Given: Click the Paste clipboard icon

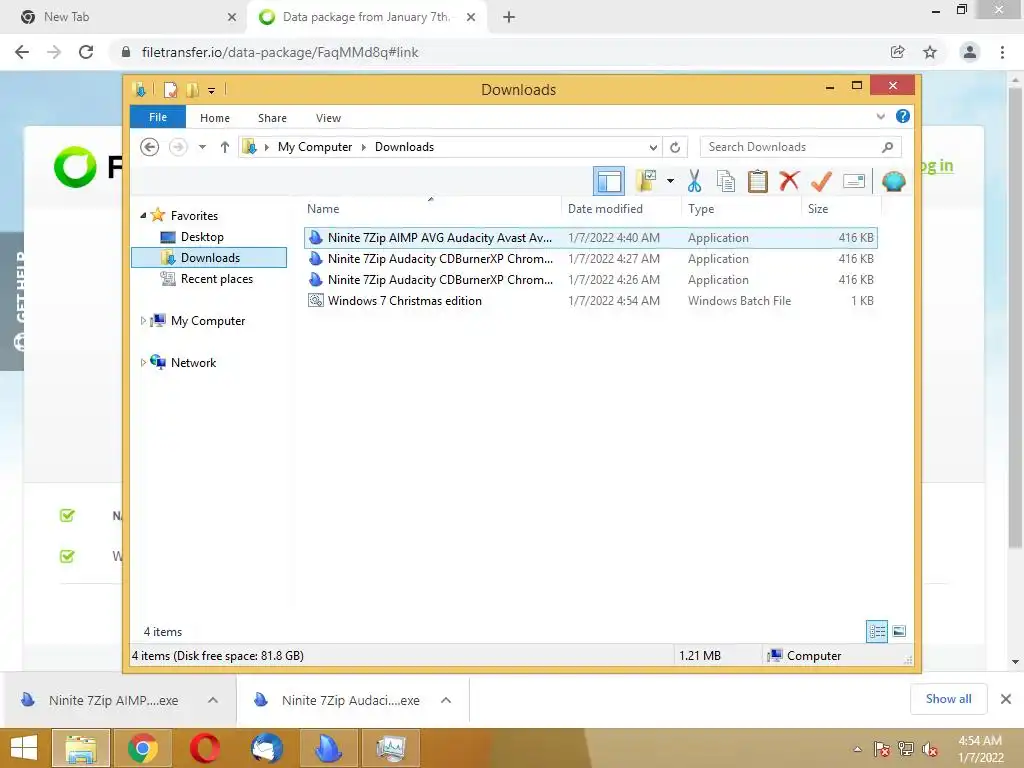Looking at the screenshot, I should pos(758,181).
